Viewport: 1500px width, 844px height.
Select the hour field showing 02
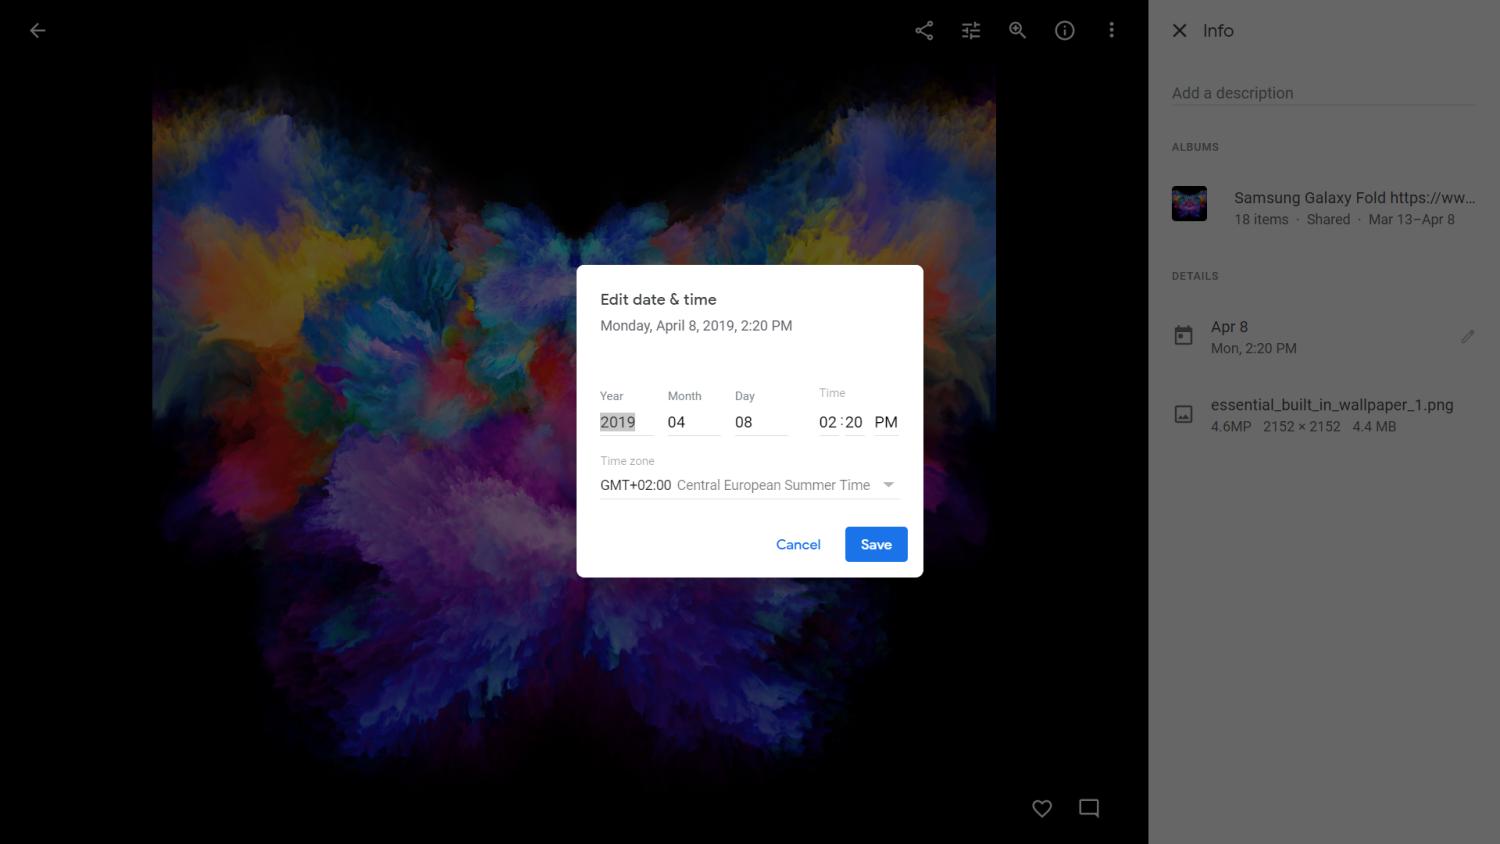[828, 422]
